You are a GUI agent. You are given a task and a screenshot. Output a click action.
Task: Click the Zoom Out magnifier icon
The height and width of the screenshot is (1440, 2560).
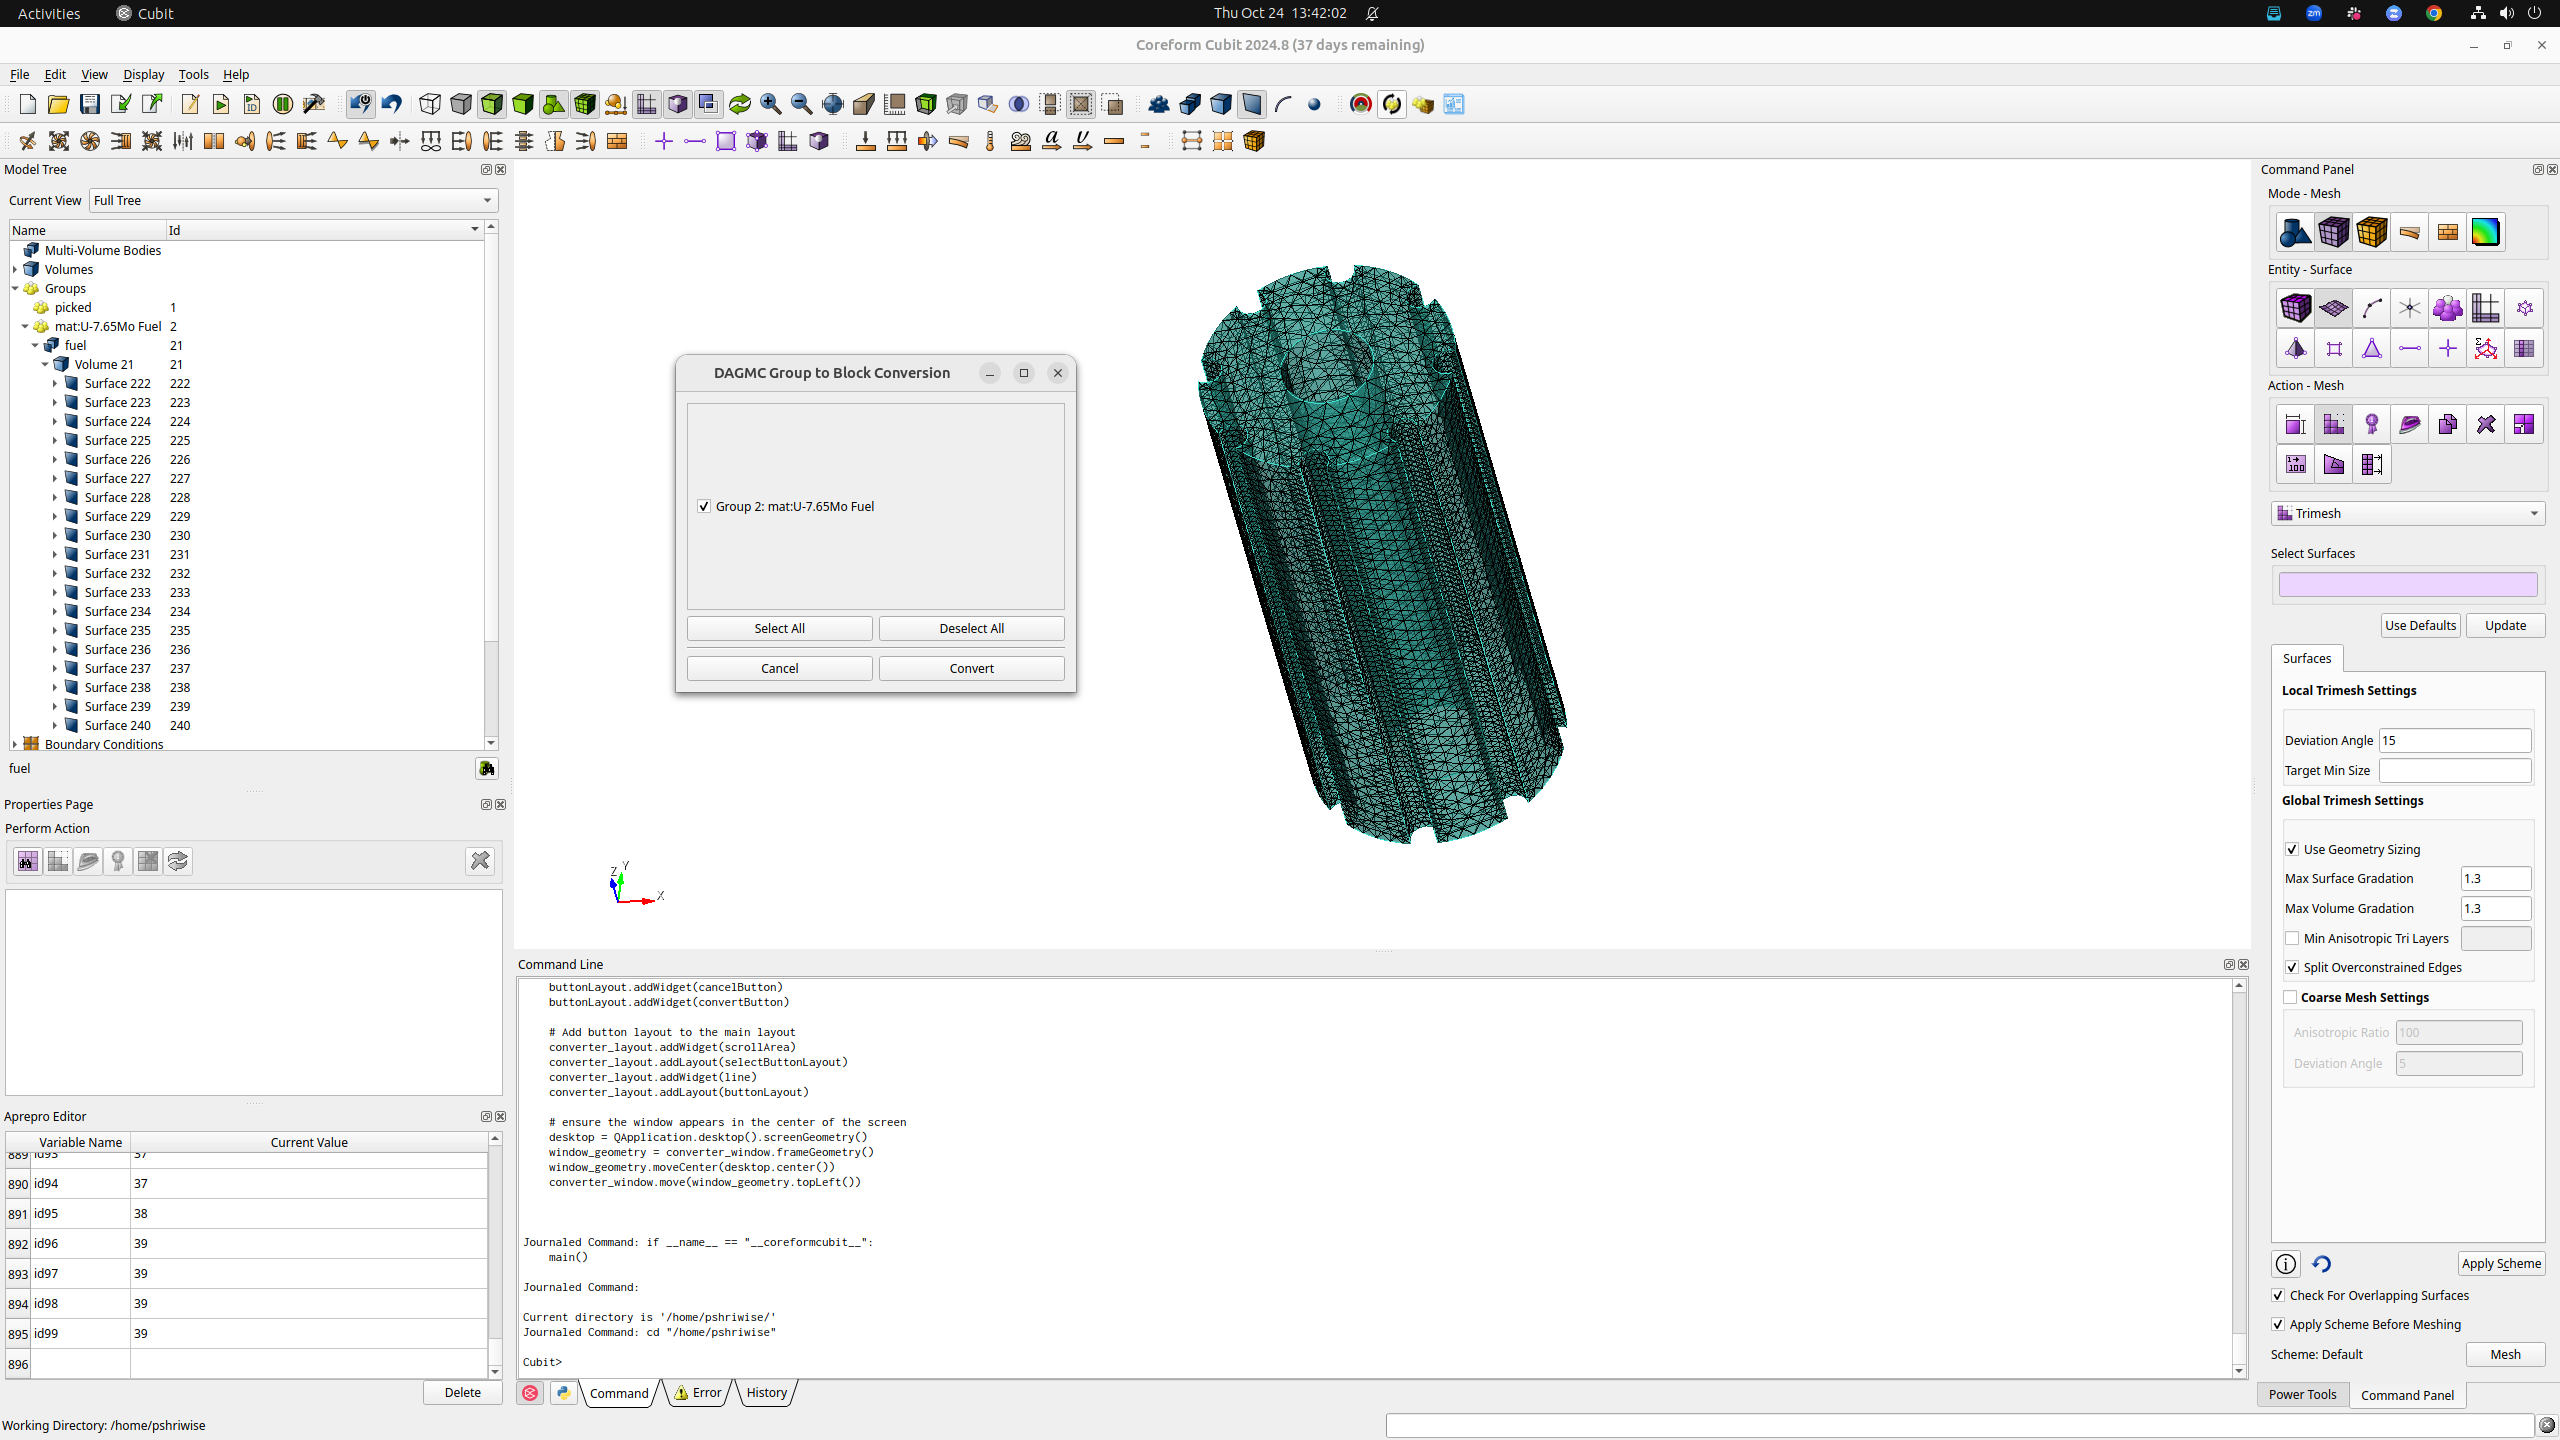click(x=802, y=104)
